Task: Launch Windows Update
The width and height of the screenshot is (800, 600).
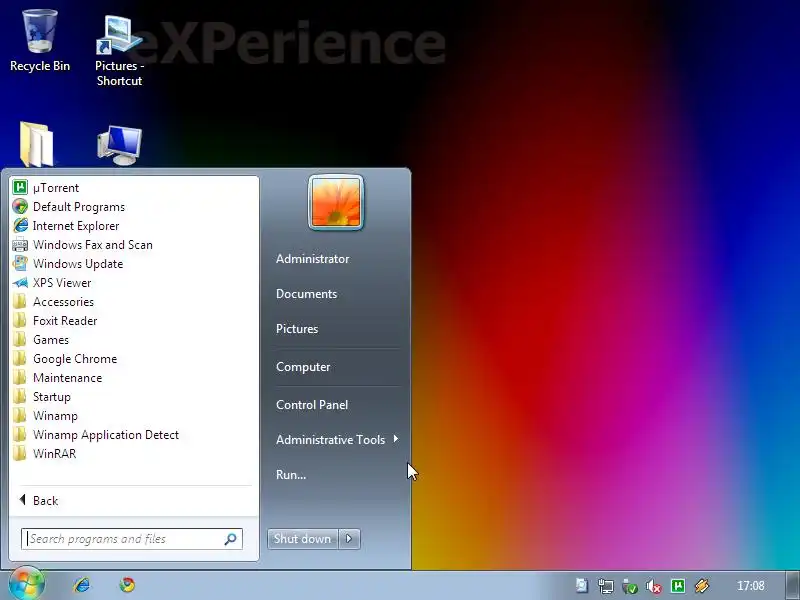Action: [x=133, y=264]
